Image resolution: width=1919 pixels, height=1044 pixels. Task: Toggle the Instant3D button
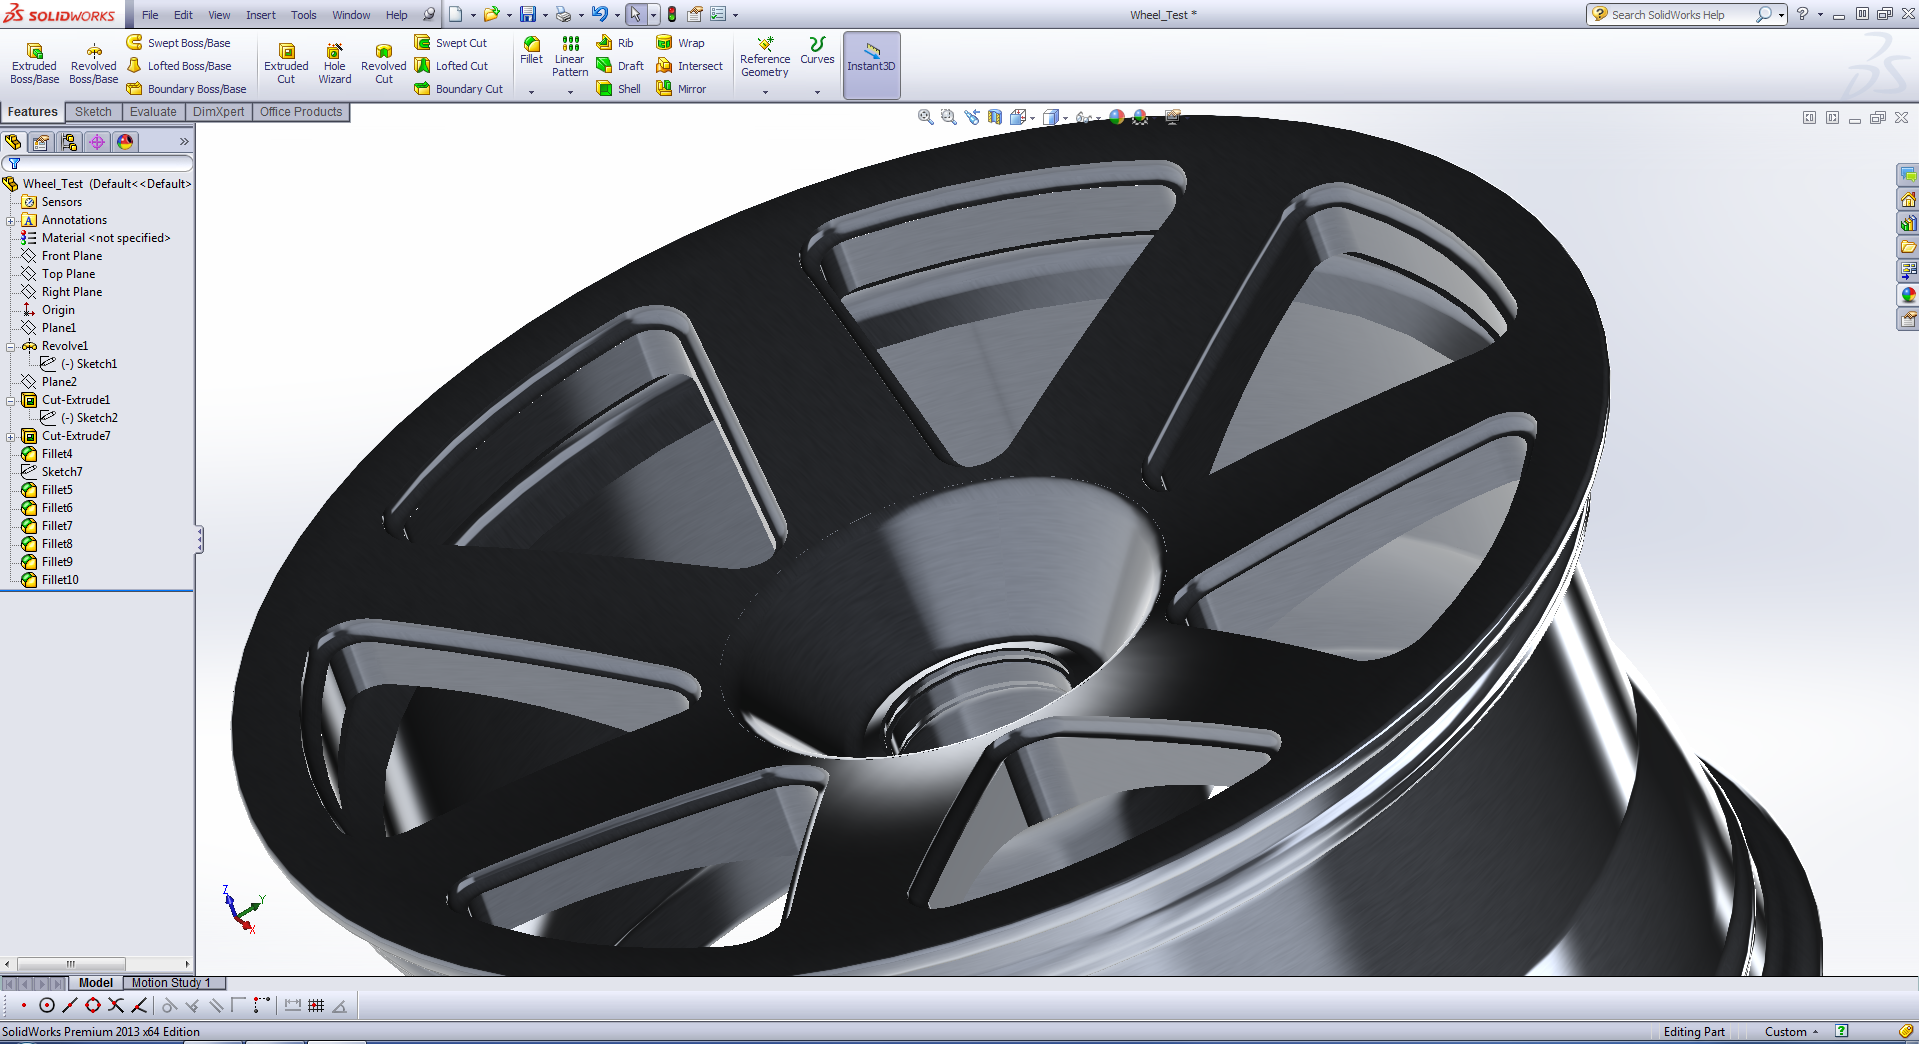(871, 65)
